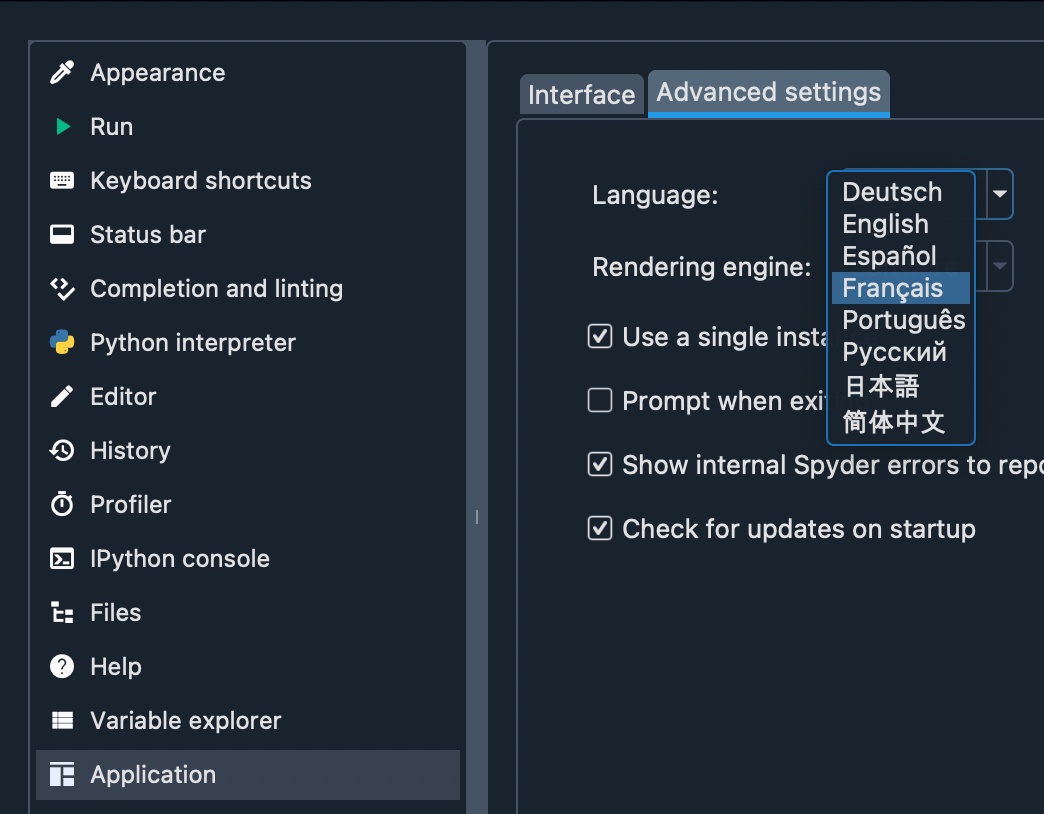Viewport: 1044px width, 814px height.
Task: Enable Prompt when exiting checkbox
Action: 600,401
